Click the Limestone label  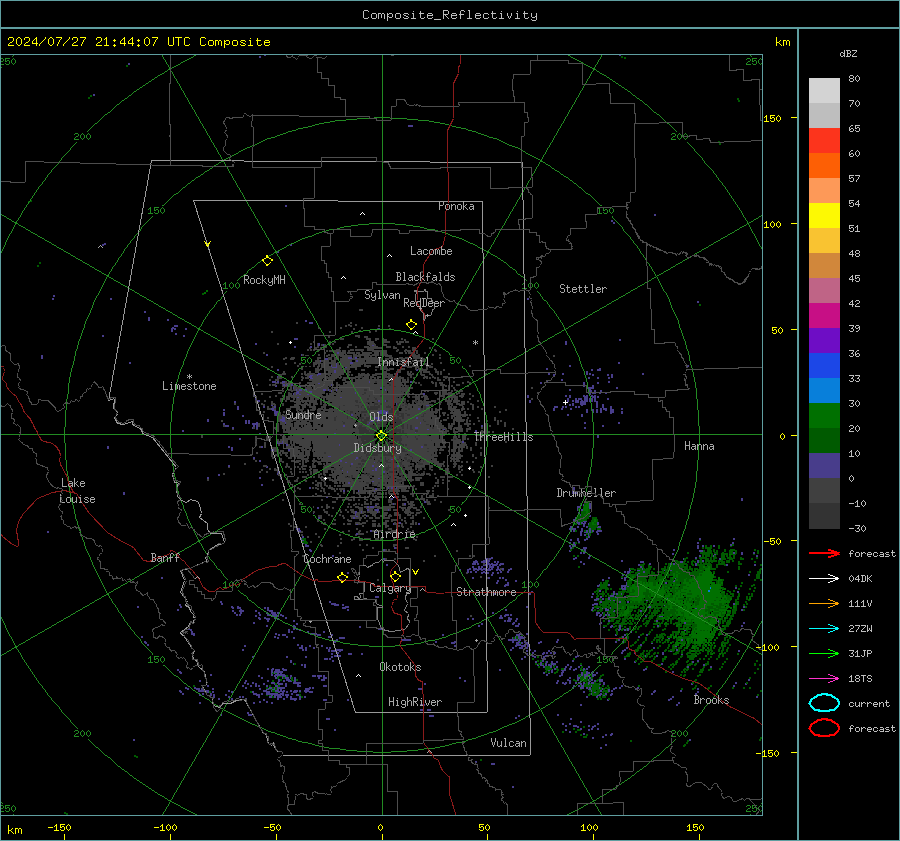[189, 386]
